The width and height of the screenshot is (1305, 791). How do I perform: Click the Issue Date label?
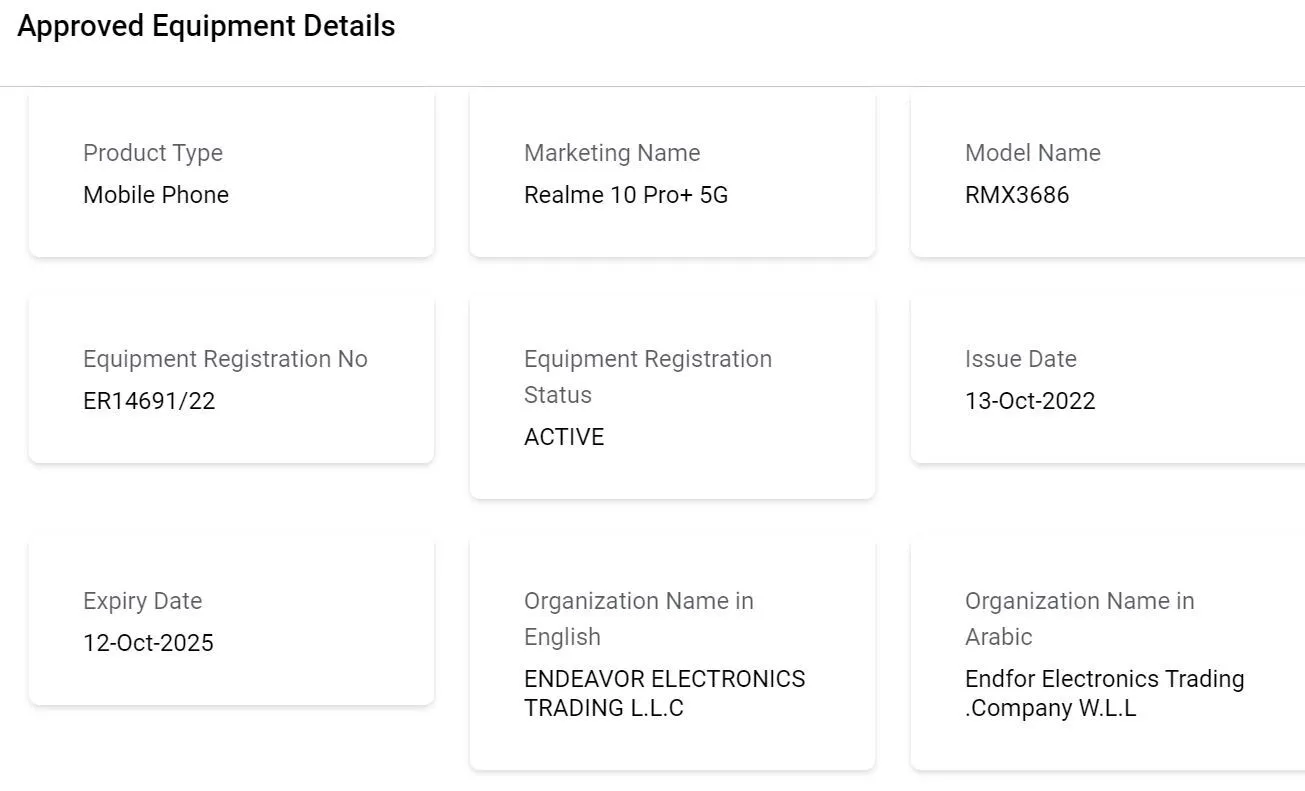click(1021, 359)
